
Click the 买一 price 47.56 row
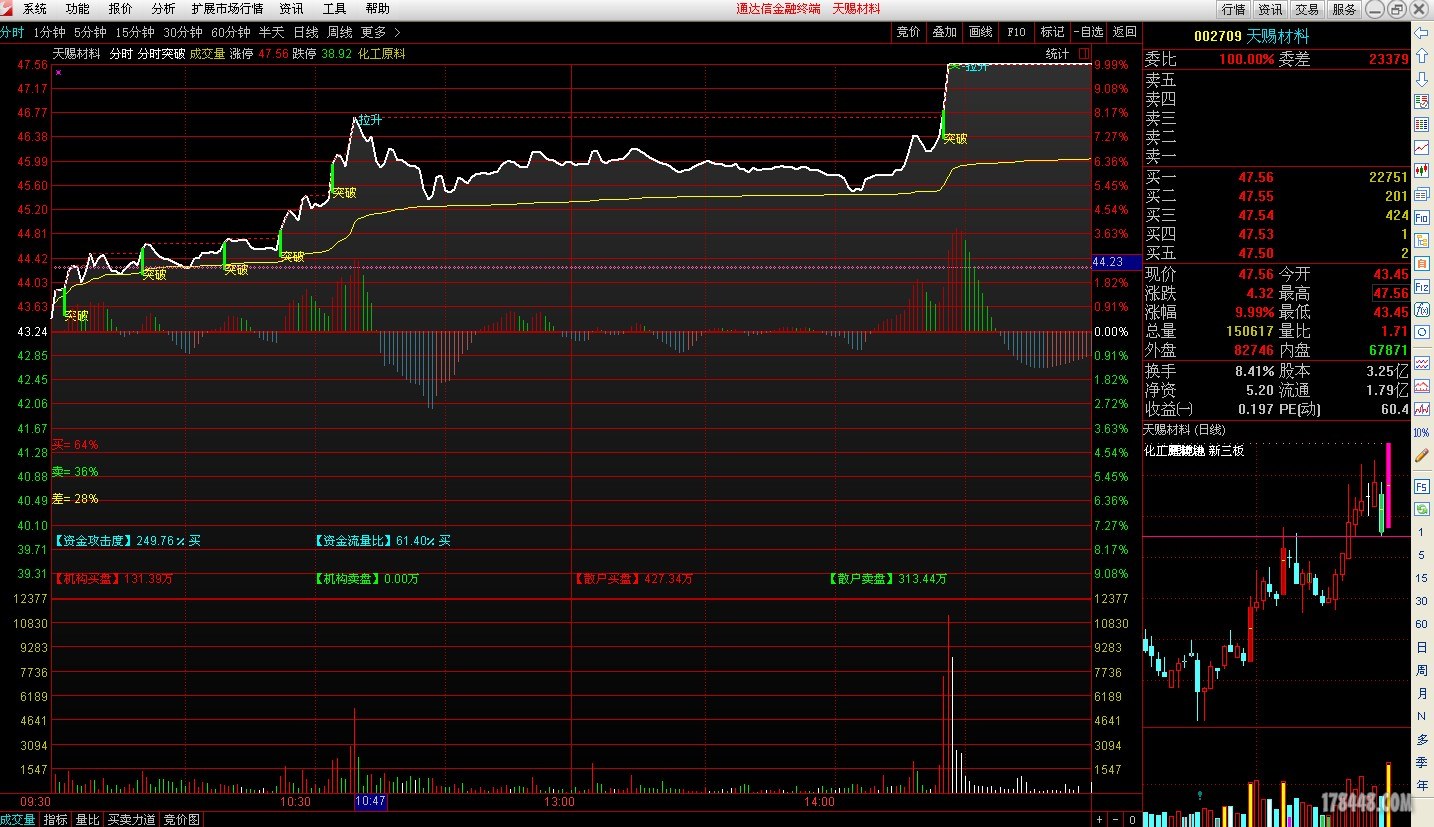pyautogui.click(x=1277, y=177)
